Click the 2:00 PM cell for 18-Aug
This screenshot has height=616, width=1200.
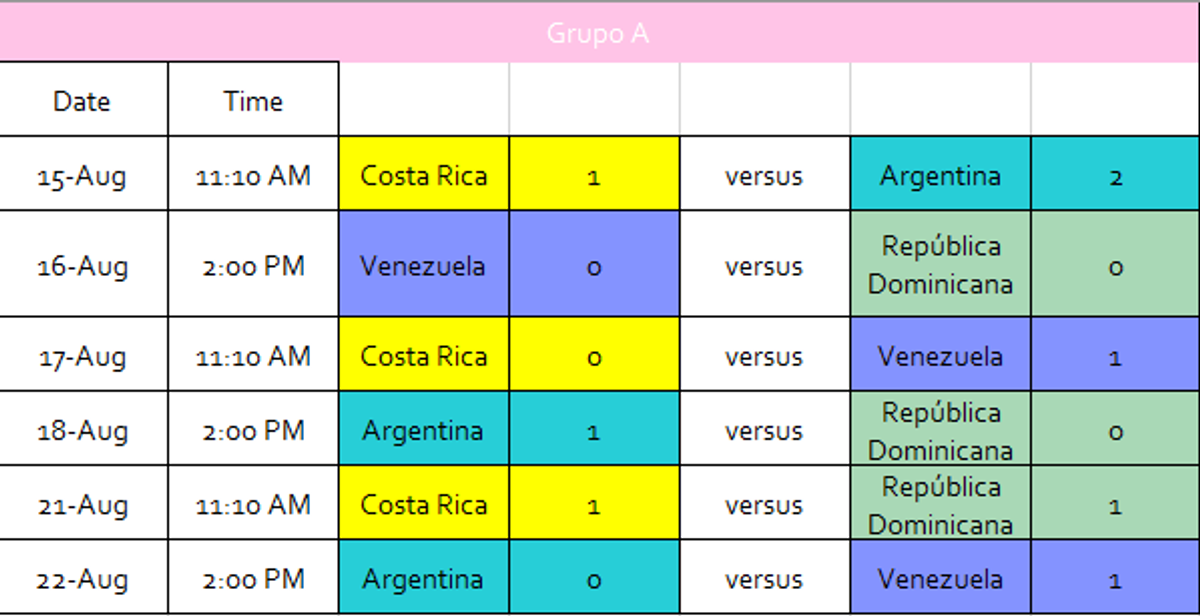(254, 429)
